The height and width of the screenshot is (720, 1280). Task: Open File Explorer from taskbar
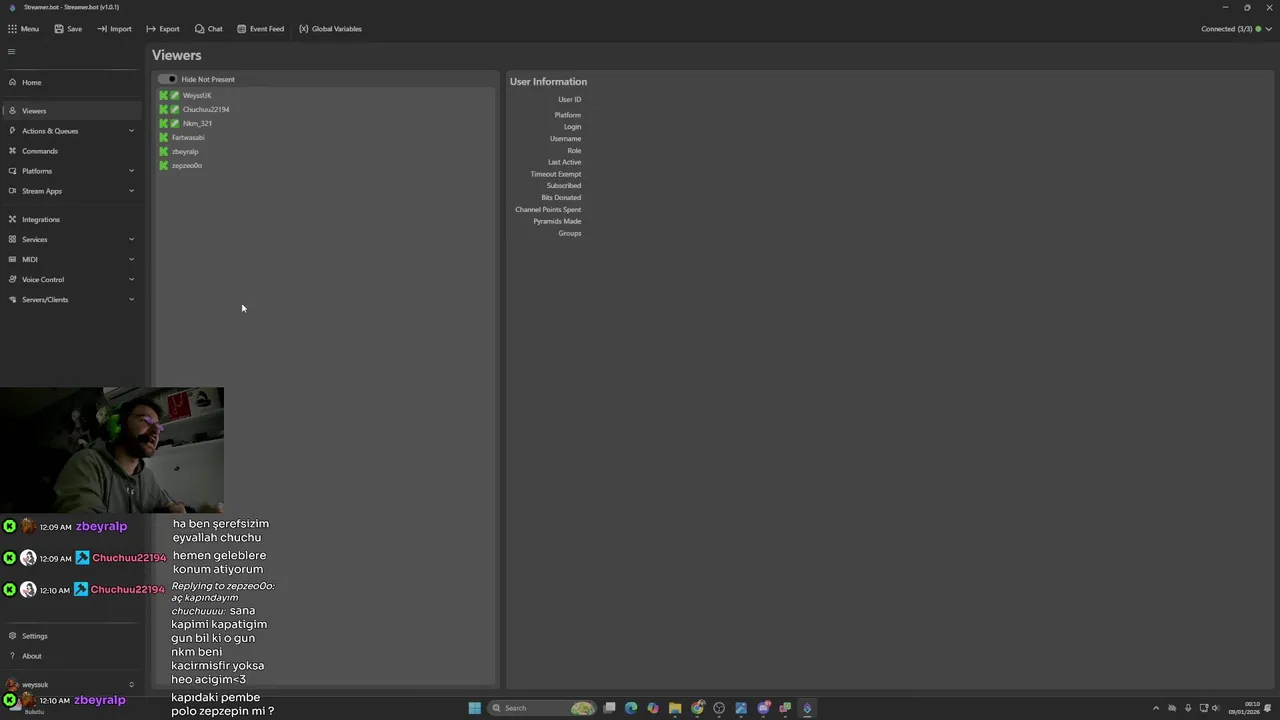pyautogui.click(x=675, y=708)
